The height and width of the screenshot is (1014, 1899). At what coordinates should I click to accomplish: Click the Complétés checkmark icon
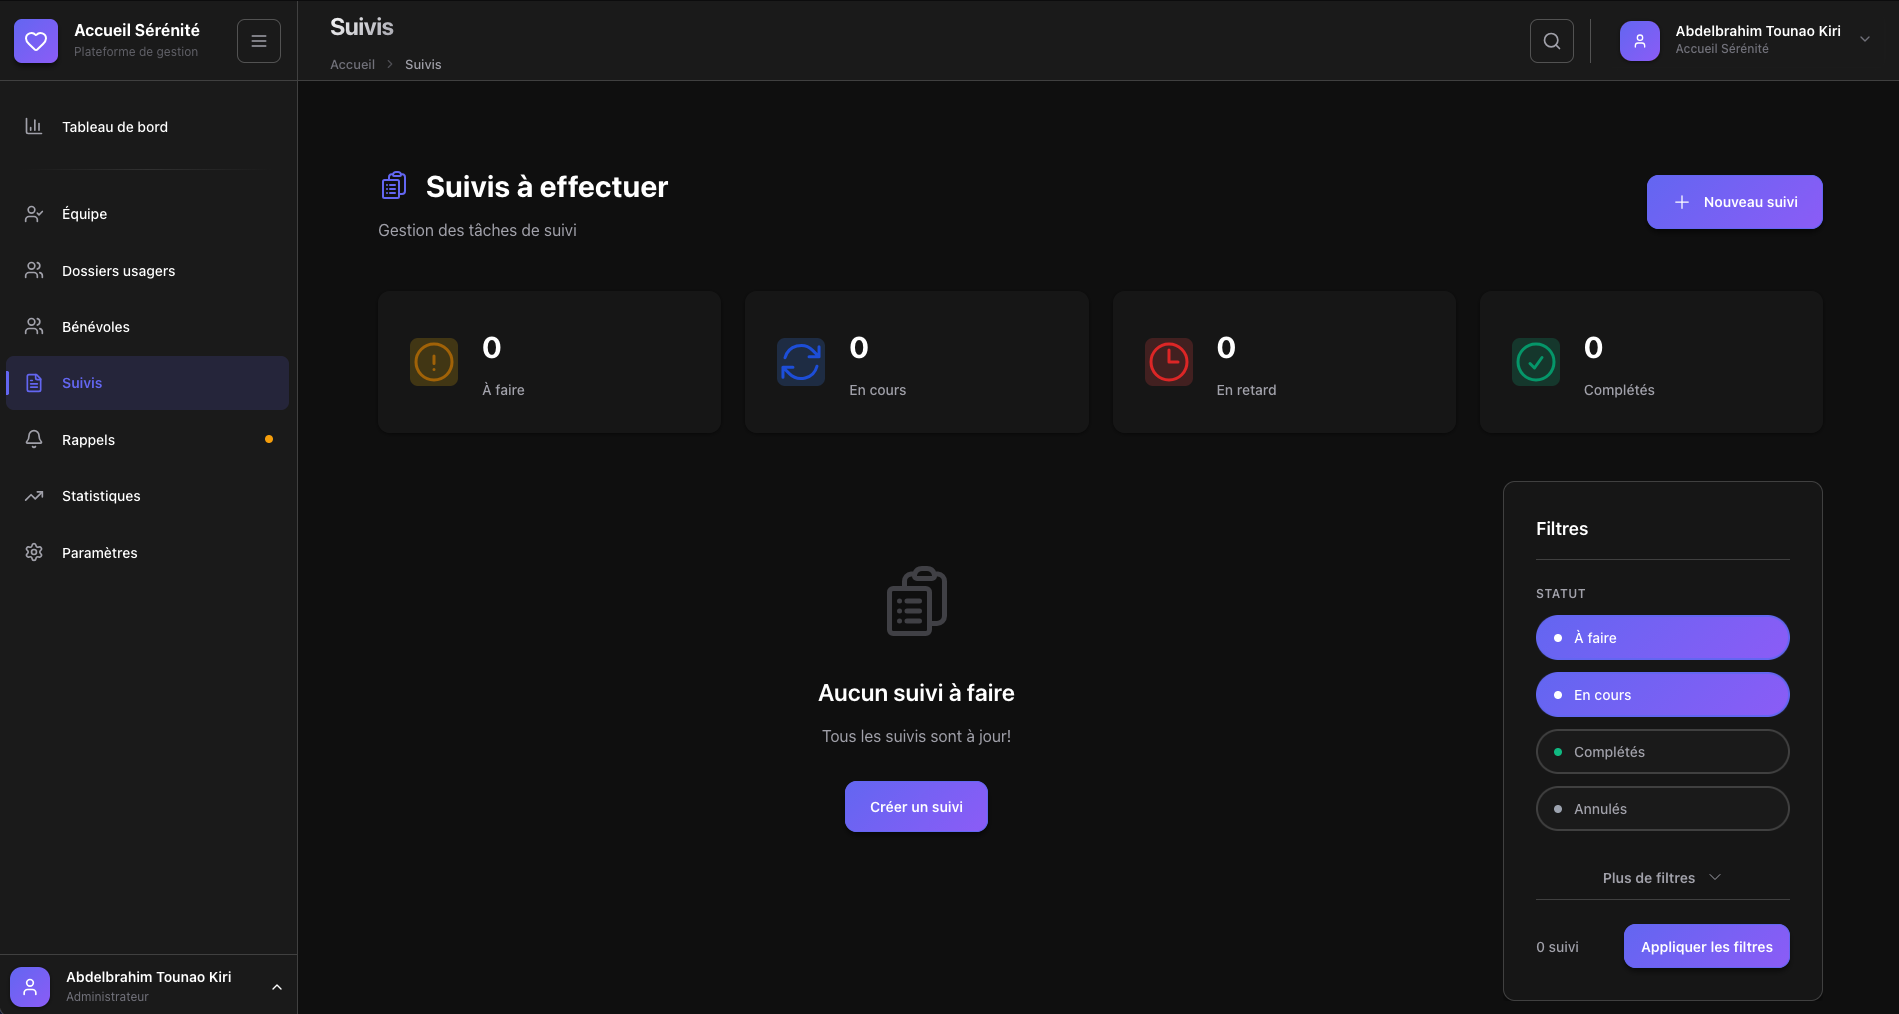(x=1536, y=362)
